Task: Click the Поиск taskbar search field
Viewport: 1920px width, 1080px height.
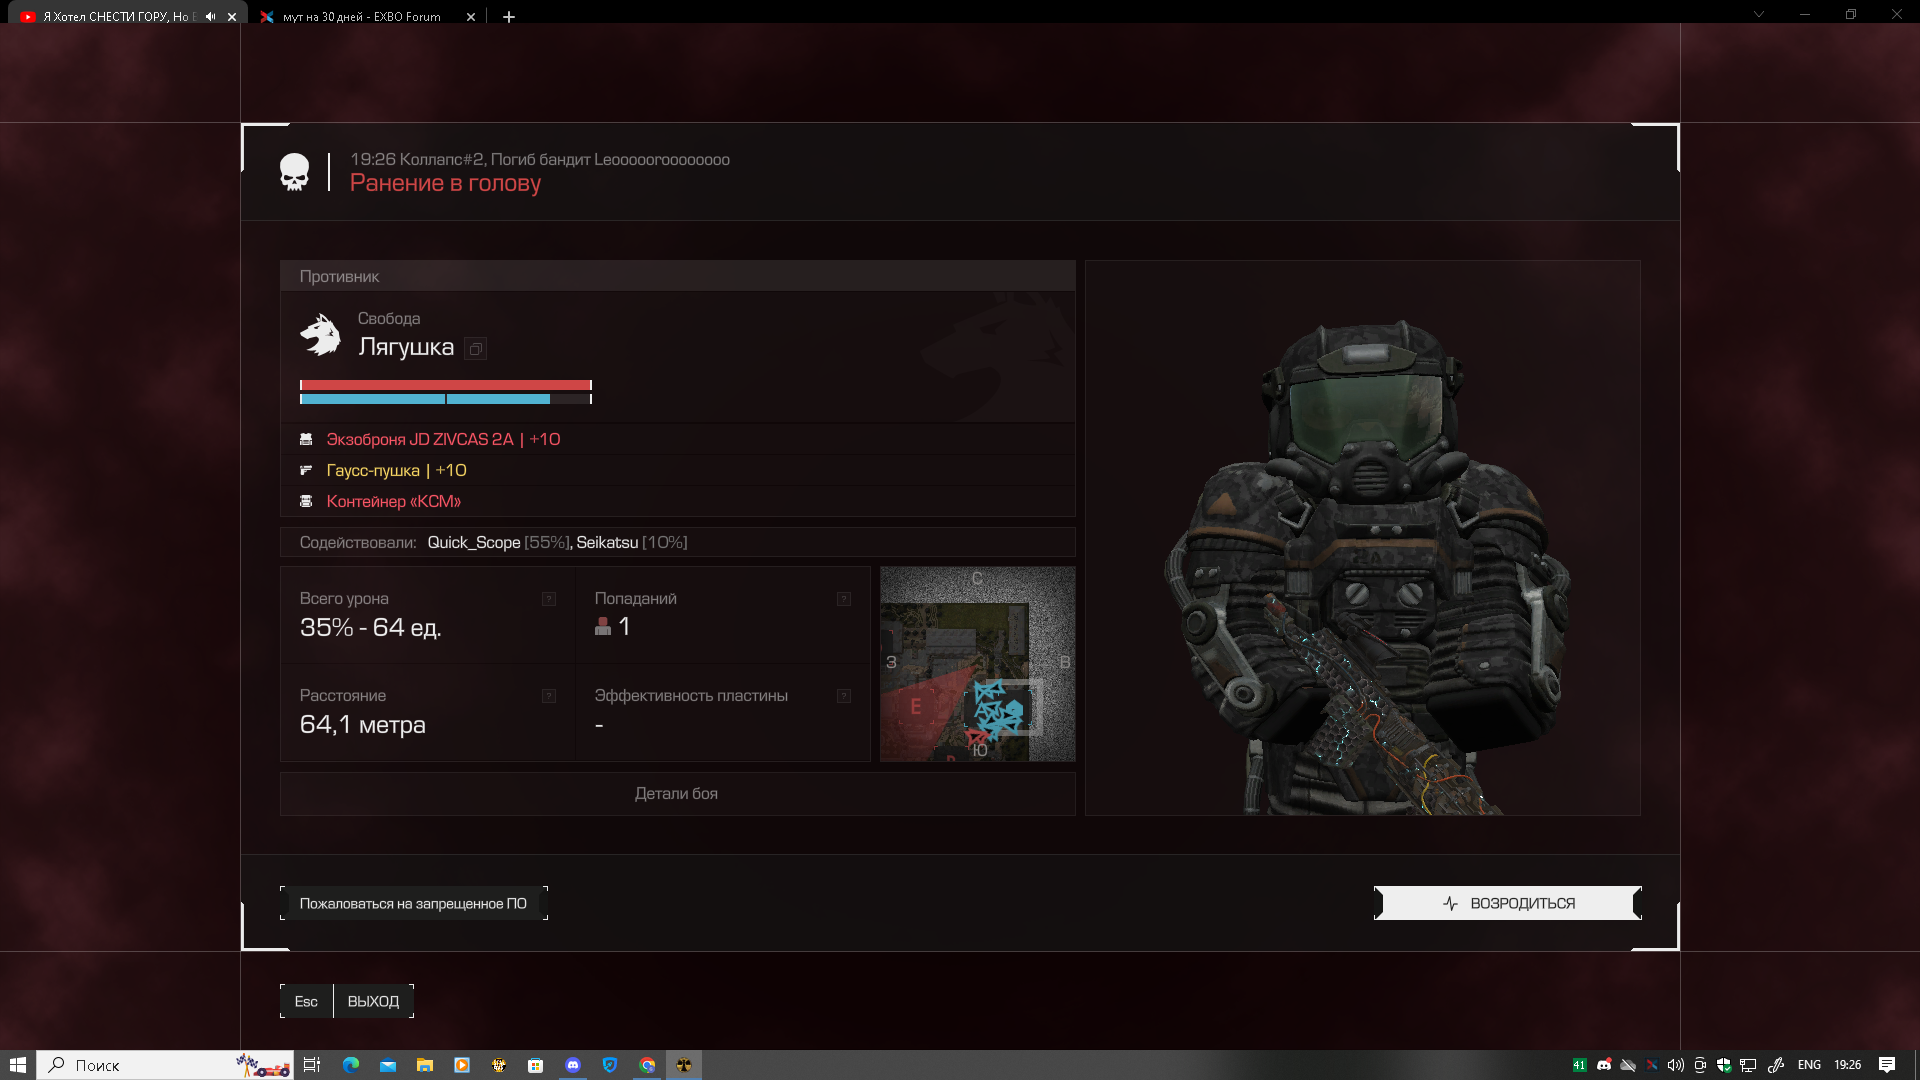Action: (x=165, y=1065)
